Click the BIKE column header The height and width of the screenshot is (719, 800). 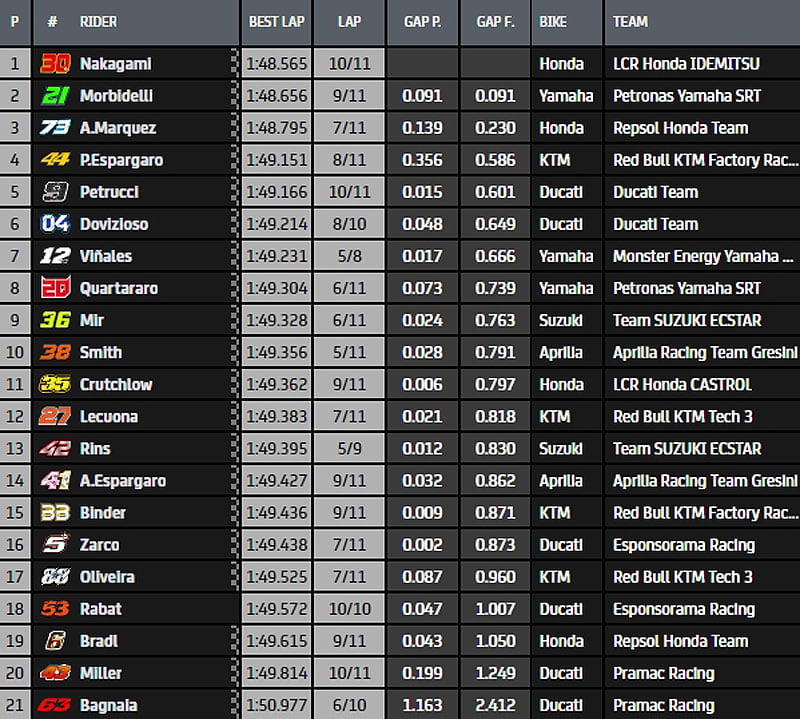tap(553, 21)
